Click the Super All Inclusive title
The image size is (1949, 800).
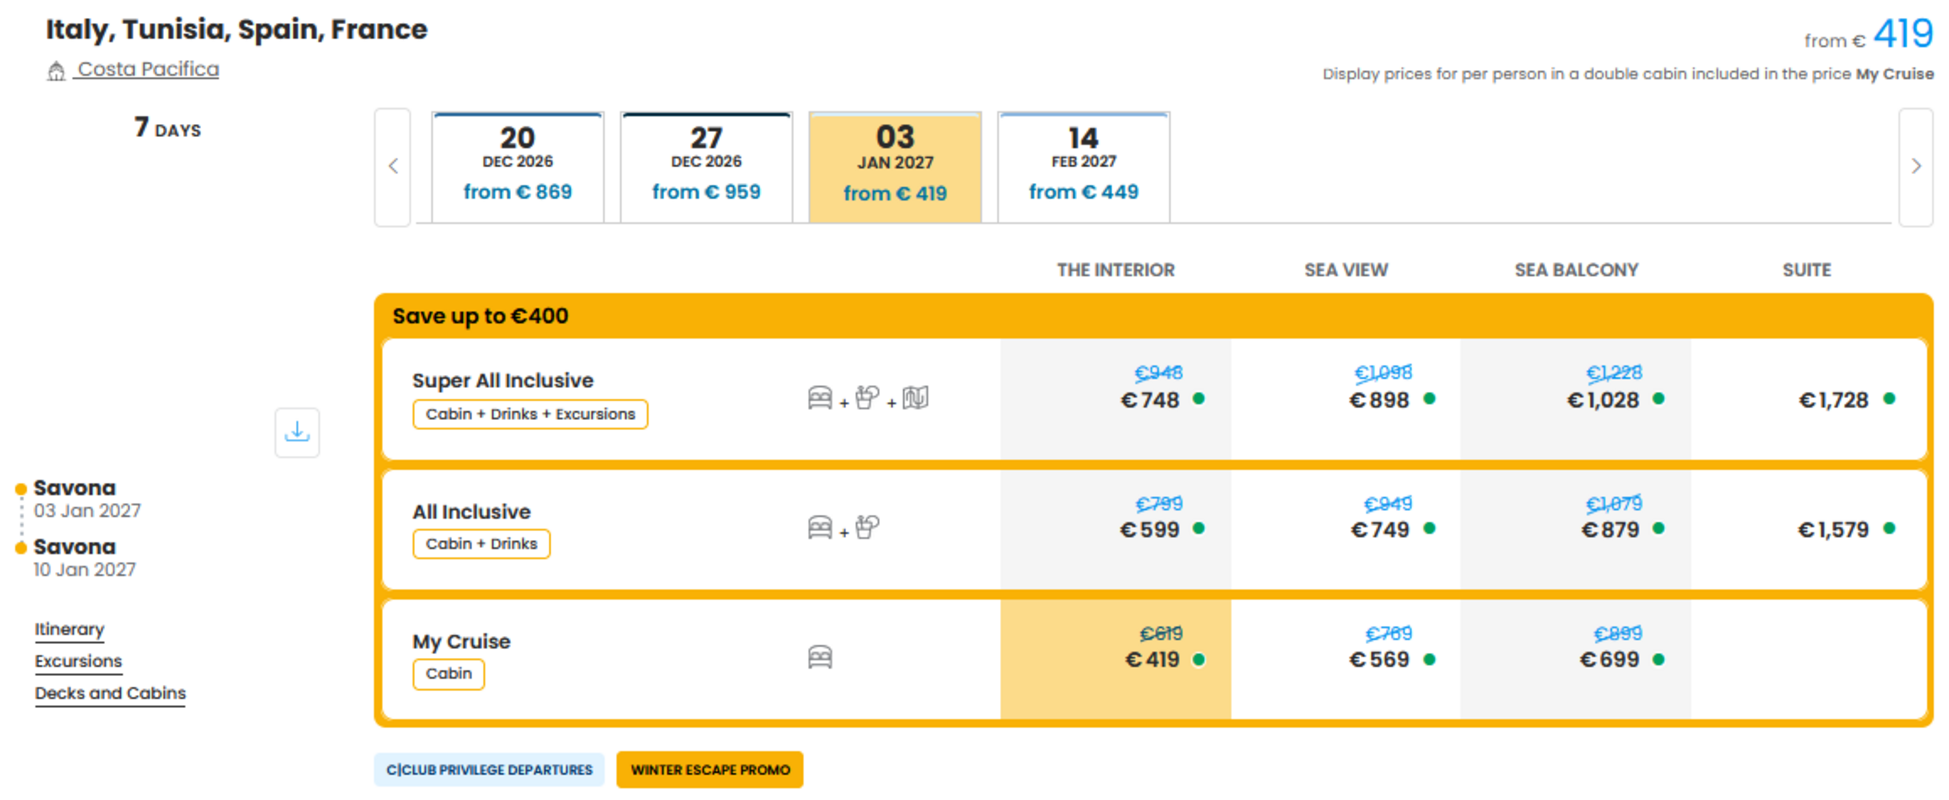tap(503, 380)
